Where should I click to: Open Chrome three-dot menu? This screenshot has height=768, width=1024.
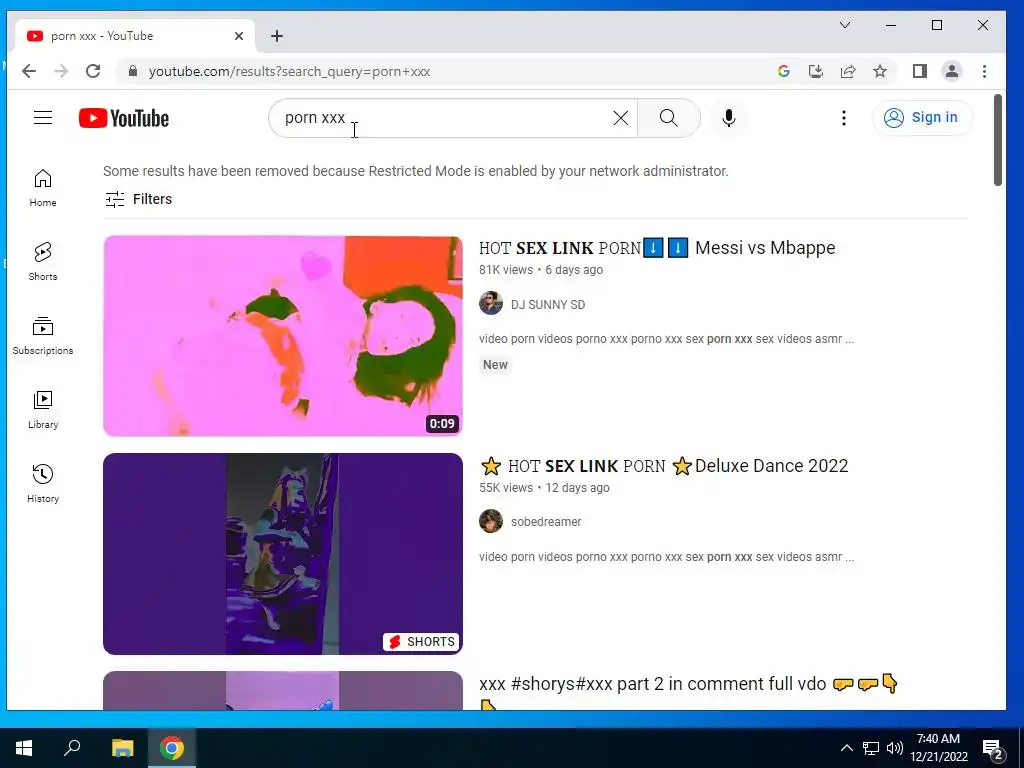[x=984, y=71]
